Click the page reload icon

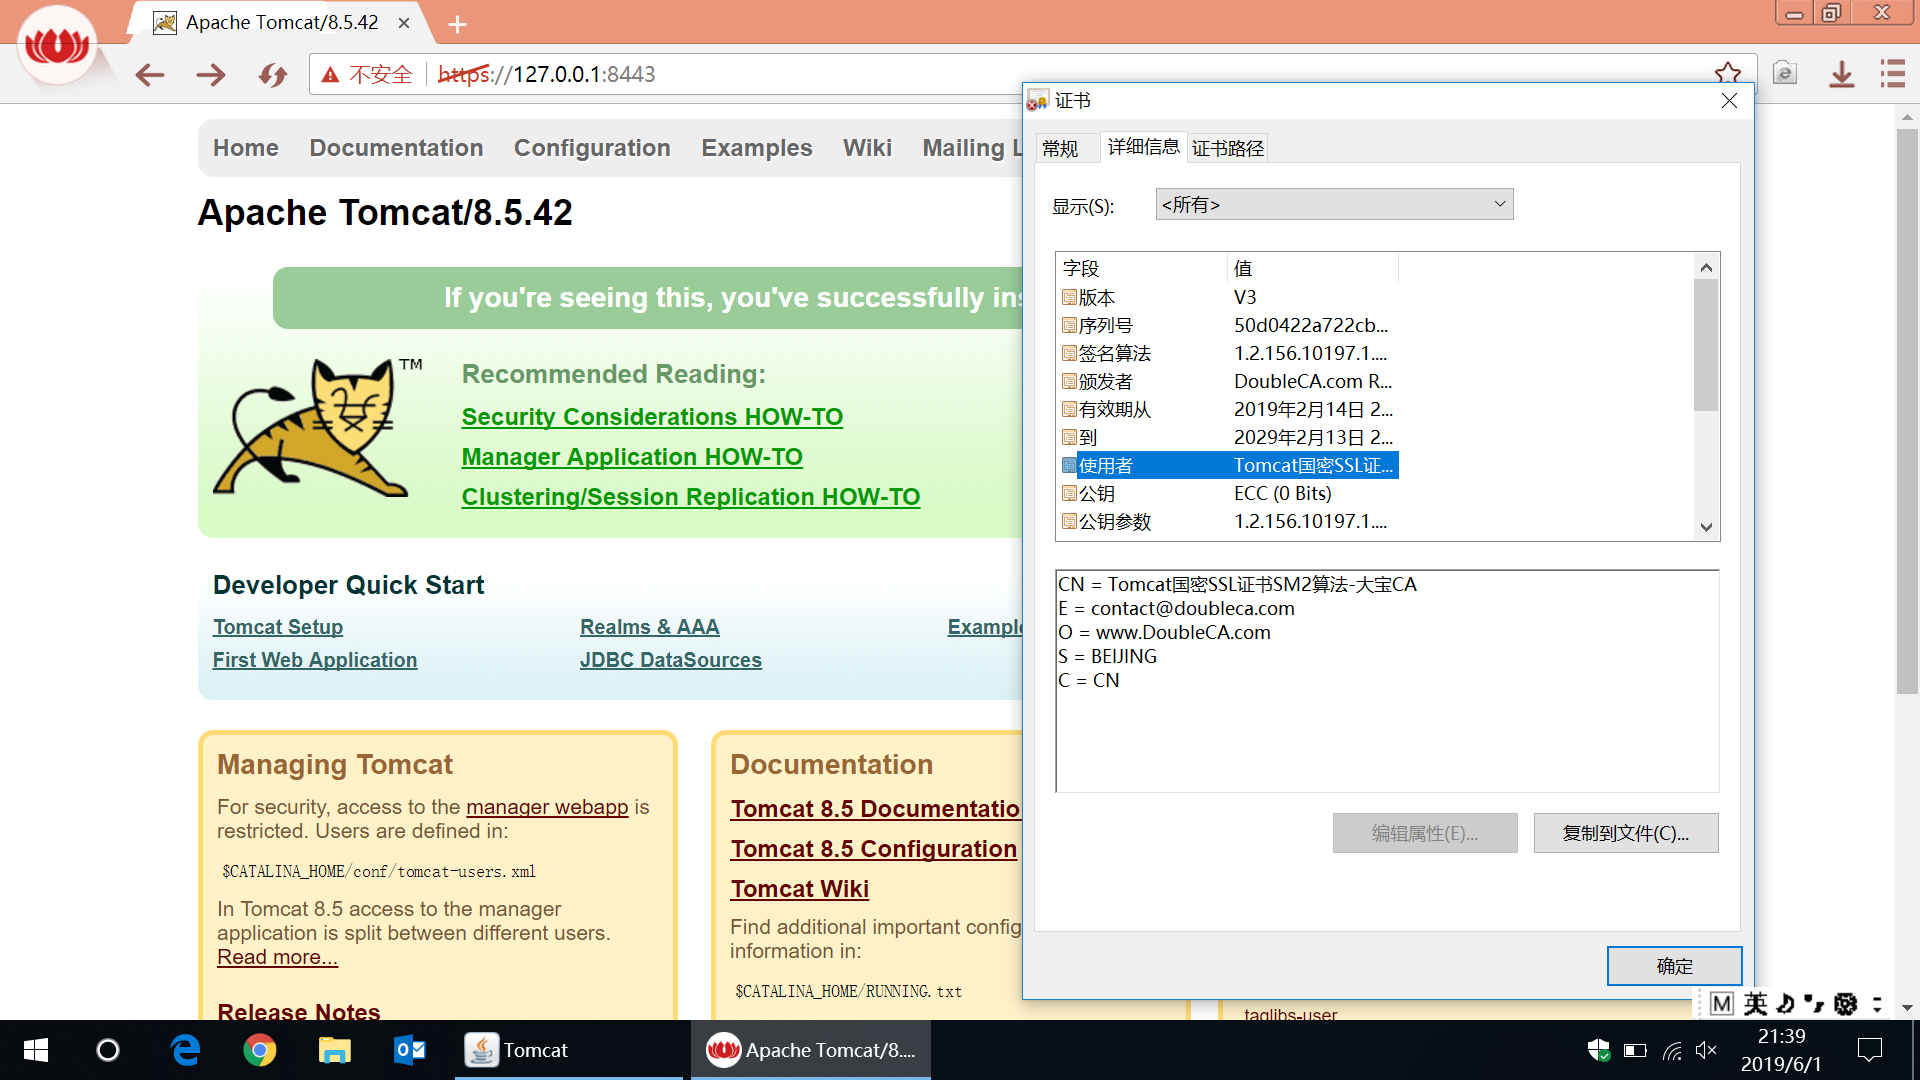point(272,75)
